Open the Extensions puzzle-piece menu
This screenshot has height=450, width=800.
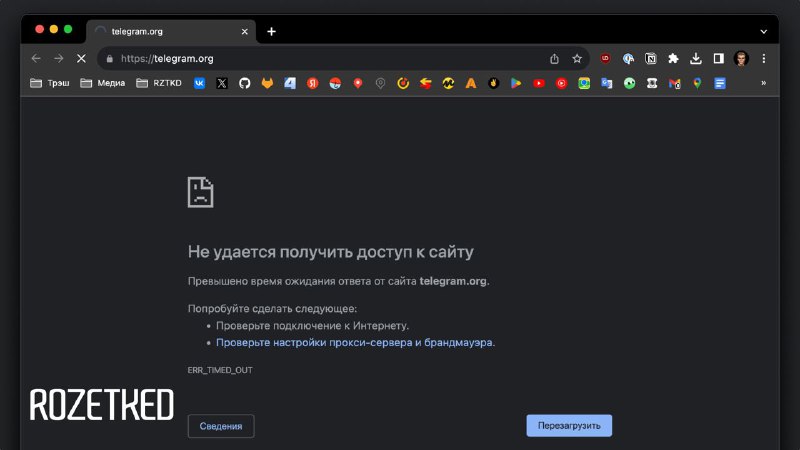[x=674, y=58]
